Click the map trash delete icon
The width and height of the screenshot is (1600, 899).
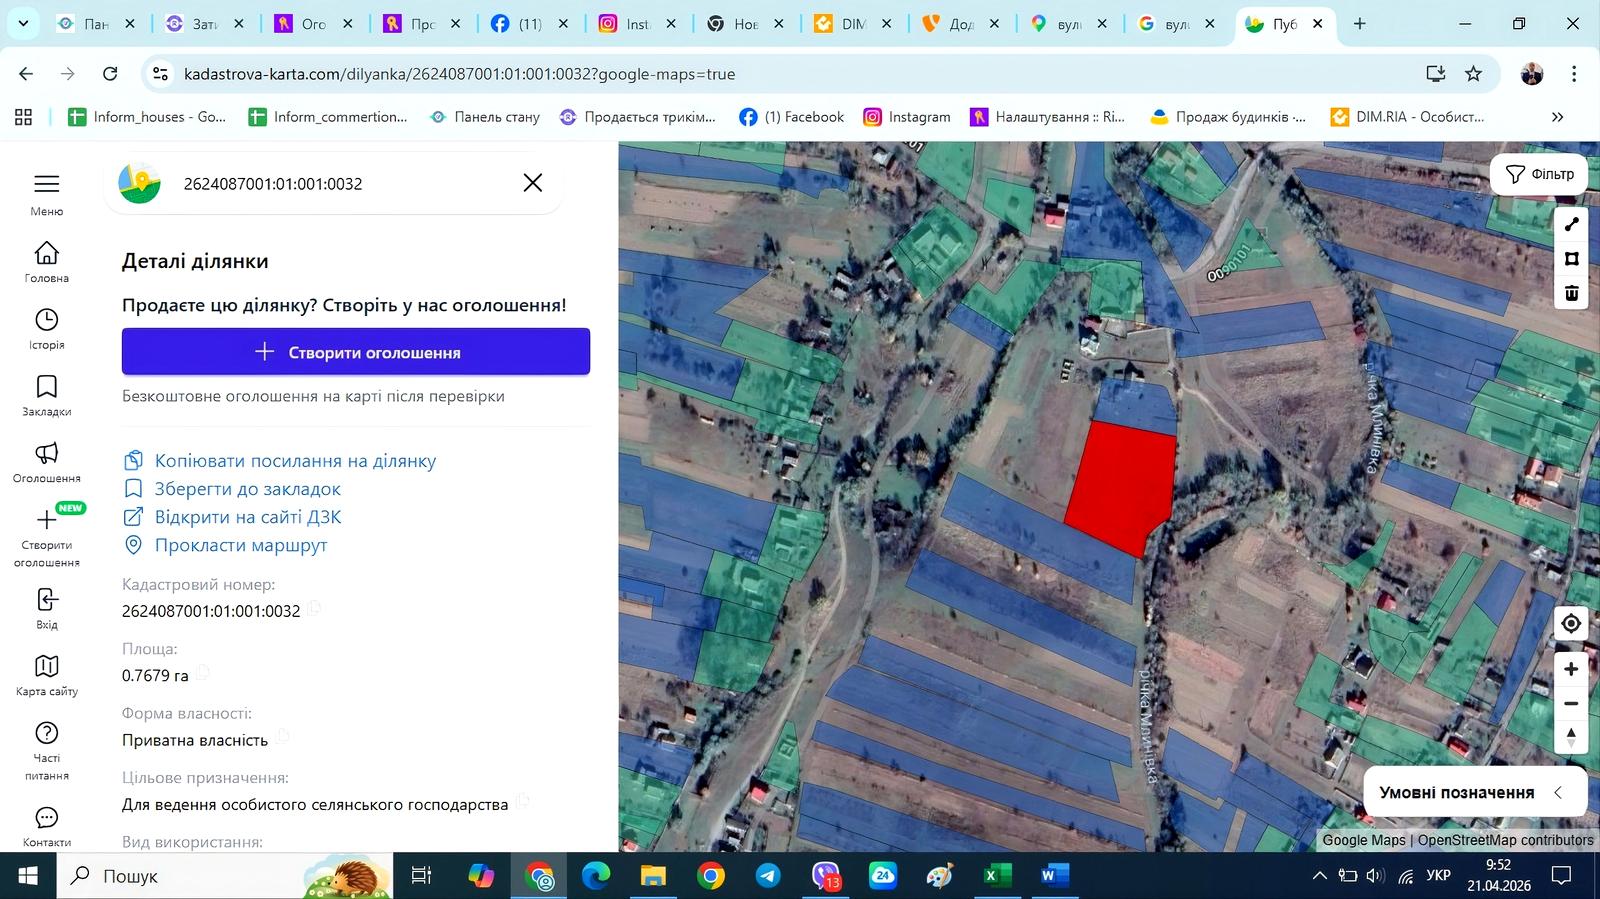coord(1571,293)
